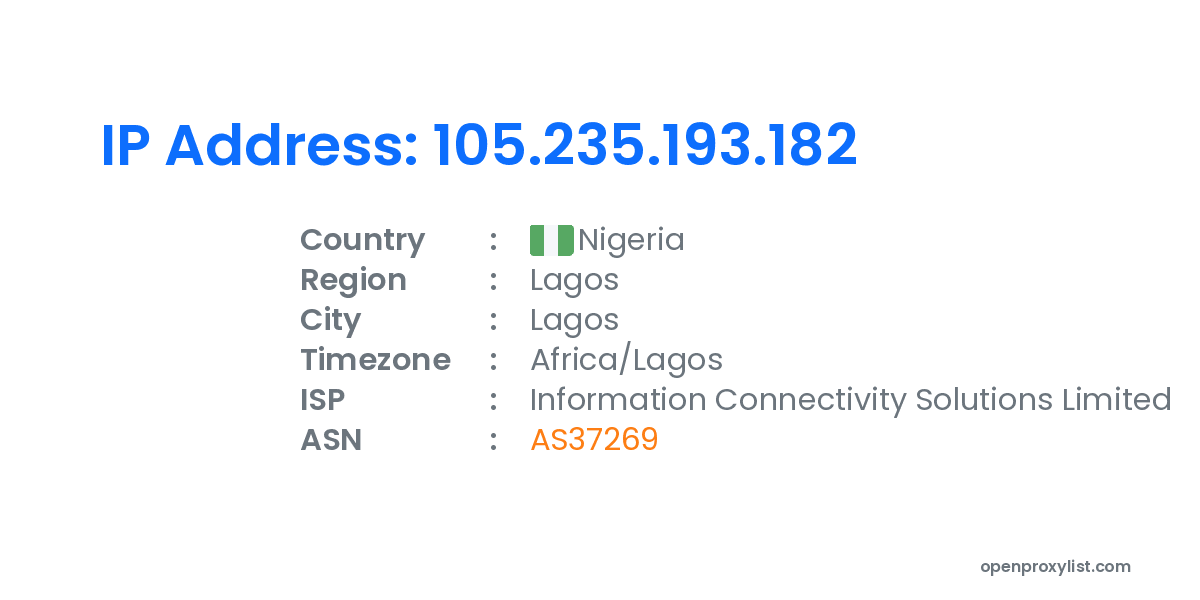Click the City label

330,320
